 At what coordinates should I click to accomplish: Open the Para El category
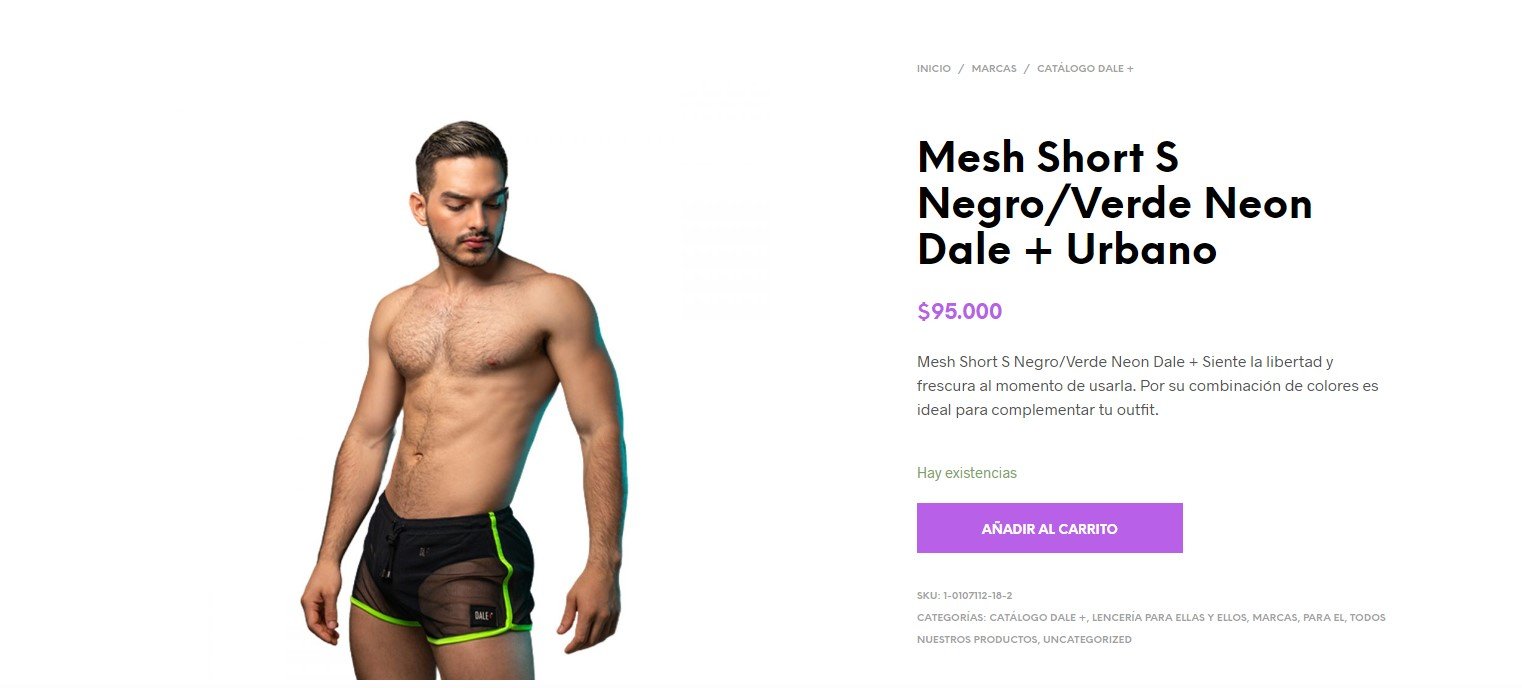(x=1322, y=618)
